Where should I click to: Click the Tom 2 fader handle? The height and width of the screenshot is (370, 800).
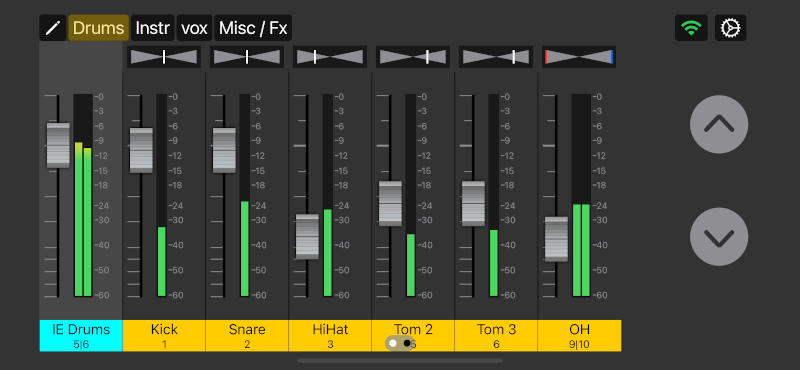(390, 203)
